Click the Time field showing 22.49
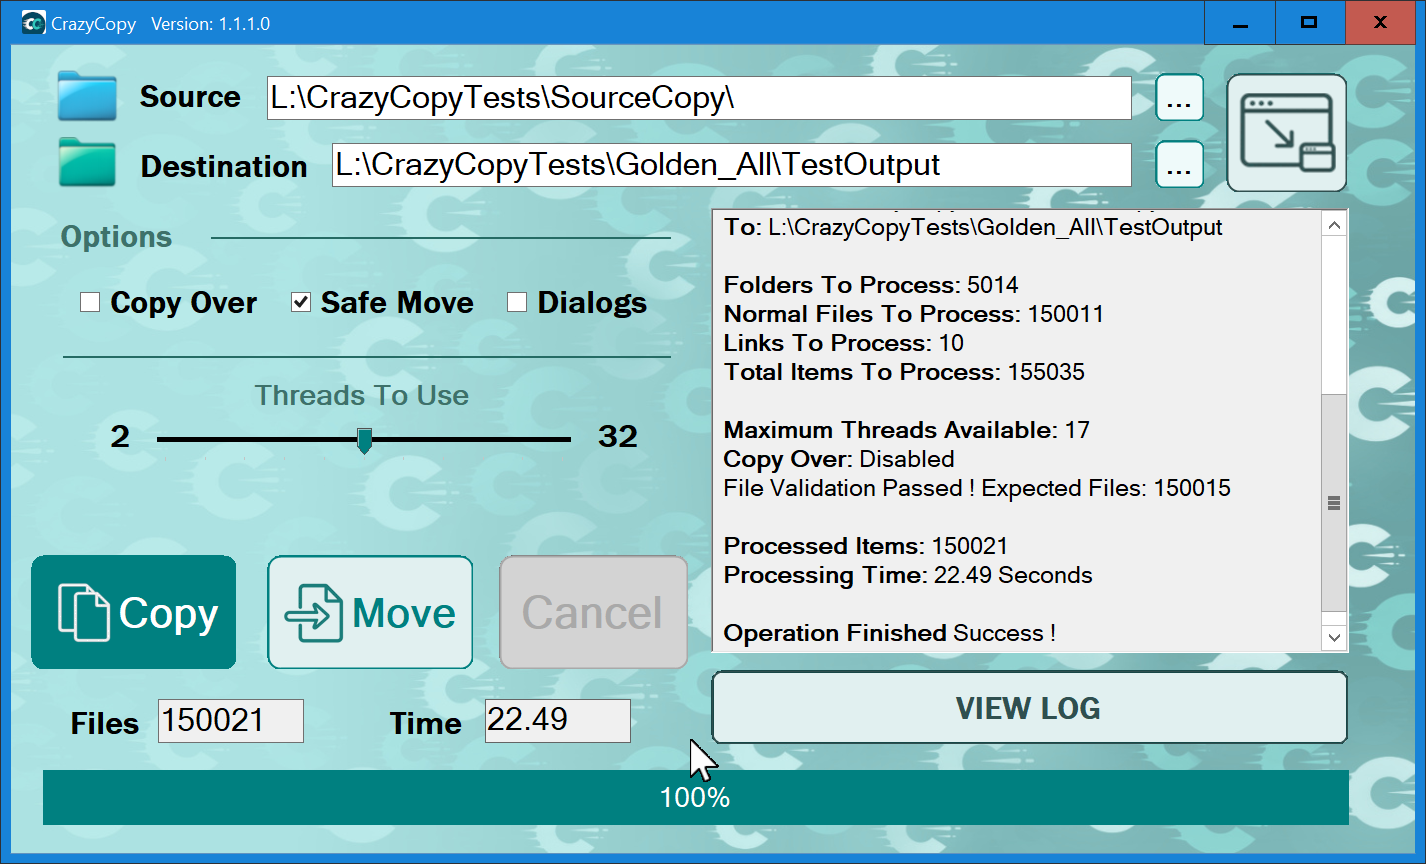 tap(558, 721)
